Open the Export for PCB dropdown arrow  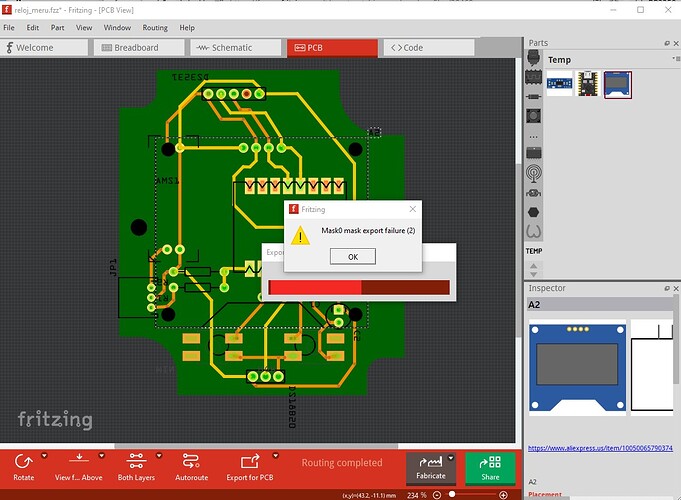(275, 456)
